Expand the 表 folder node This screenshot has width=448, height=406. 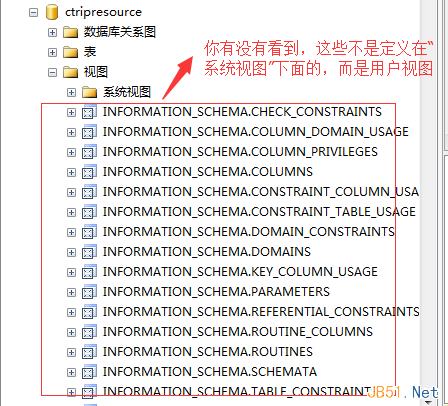point(52,52)
